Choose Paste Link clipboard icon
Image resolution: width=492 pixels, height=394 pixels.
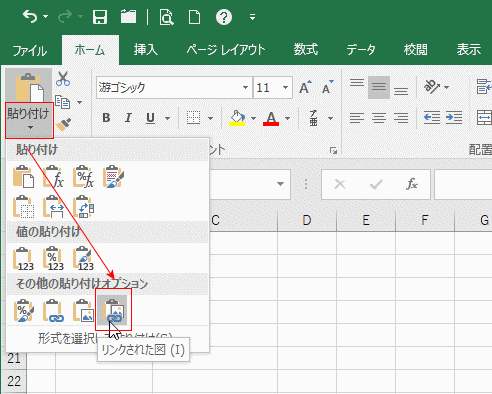tap(54, 310)
